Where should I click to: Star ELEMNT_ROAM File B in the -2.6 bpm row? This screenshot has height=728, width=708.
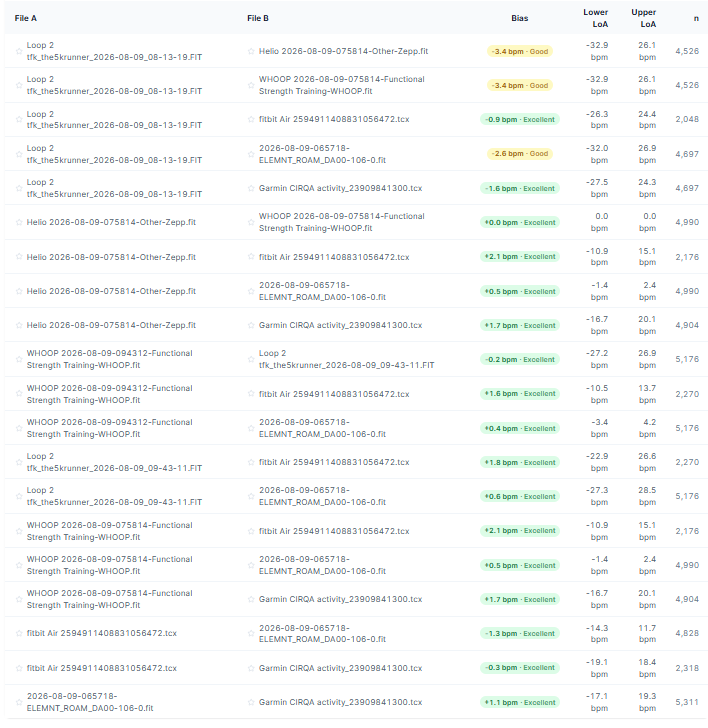251,154
